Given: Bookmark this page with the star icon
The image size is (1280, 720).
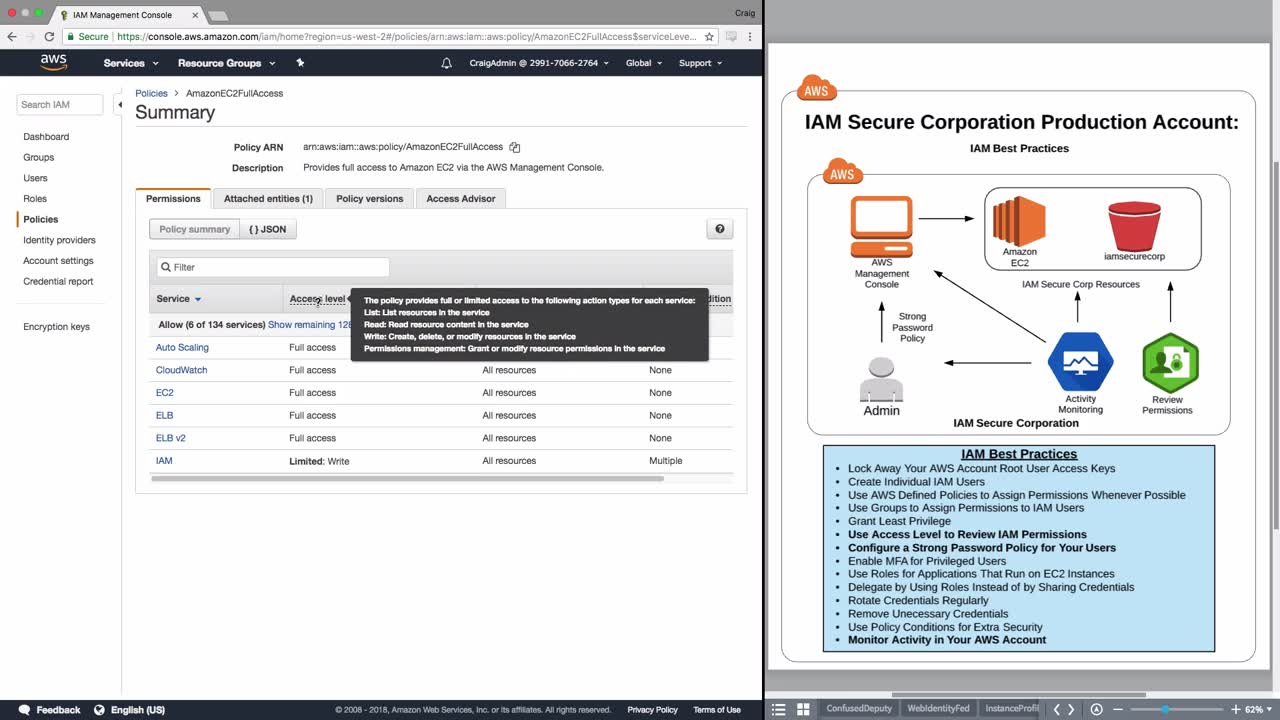Looking at the screenshot, I should [709, 36].
